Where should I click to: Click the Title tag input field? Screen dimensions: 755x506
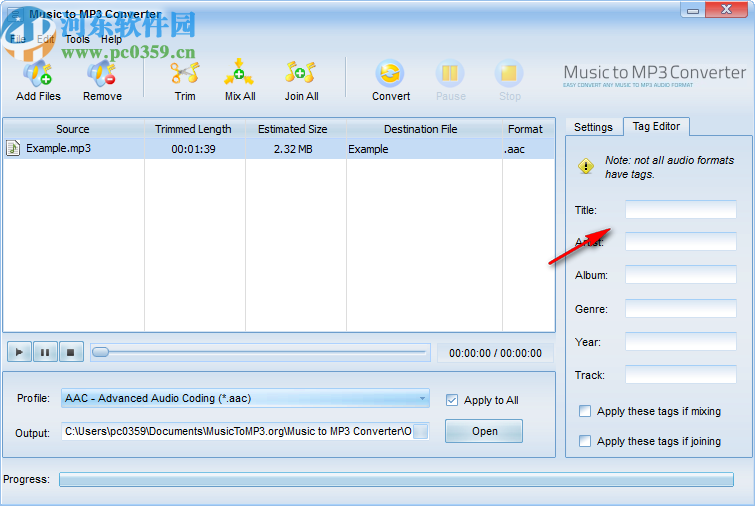681,210
